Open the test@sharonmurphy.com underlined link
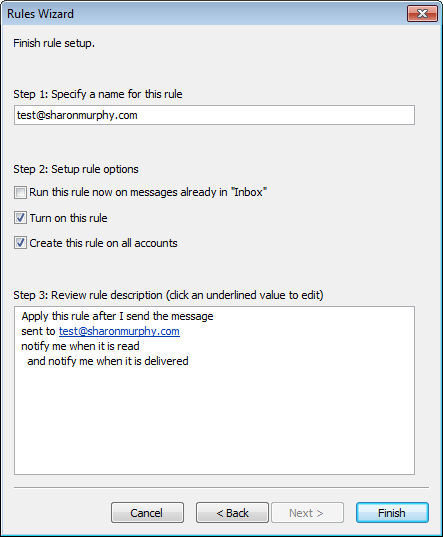This screenshot has height=537, width=443. click(x=119, y=331)
